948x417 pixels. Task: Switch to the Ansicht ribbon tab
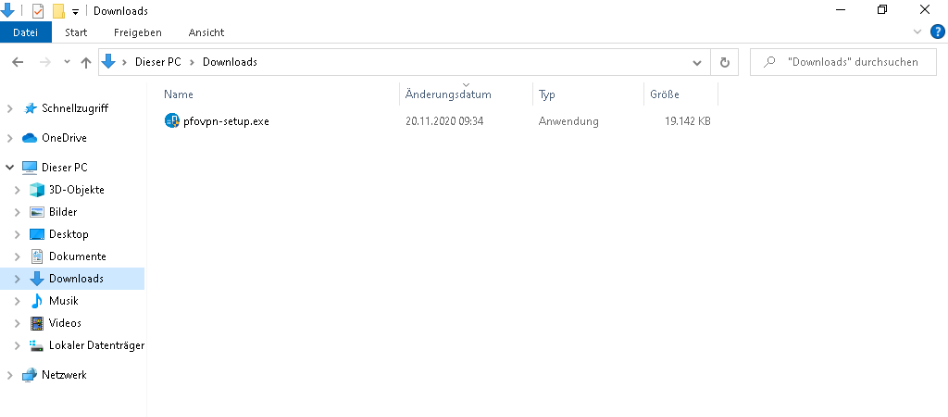pos(206,32)
